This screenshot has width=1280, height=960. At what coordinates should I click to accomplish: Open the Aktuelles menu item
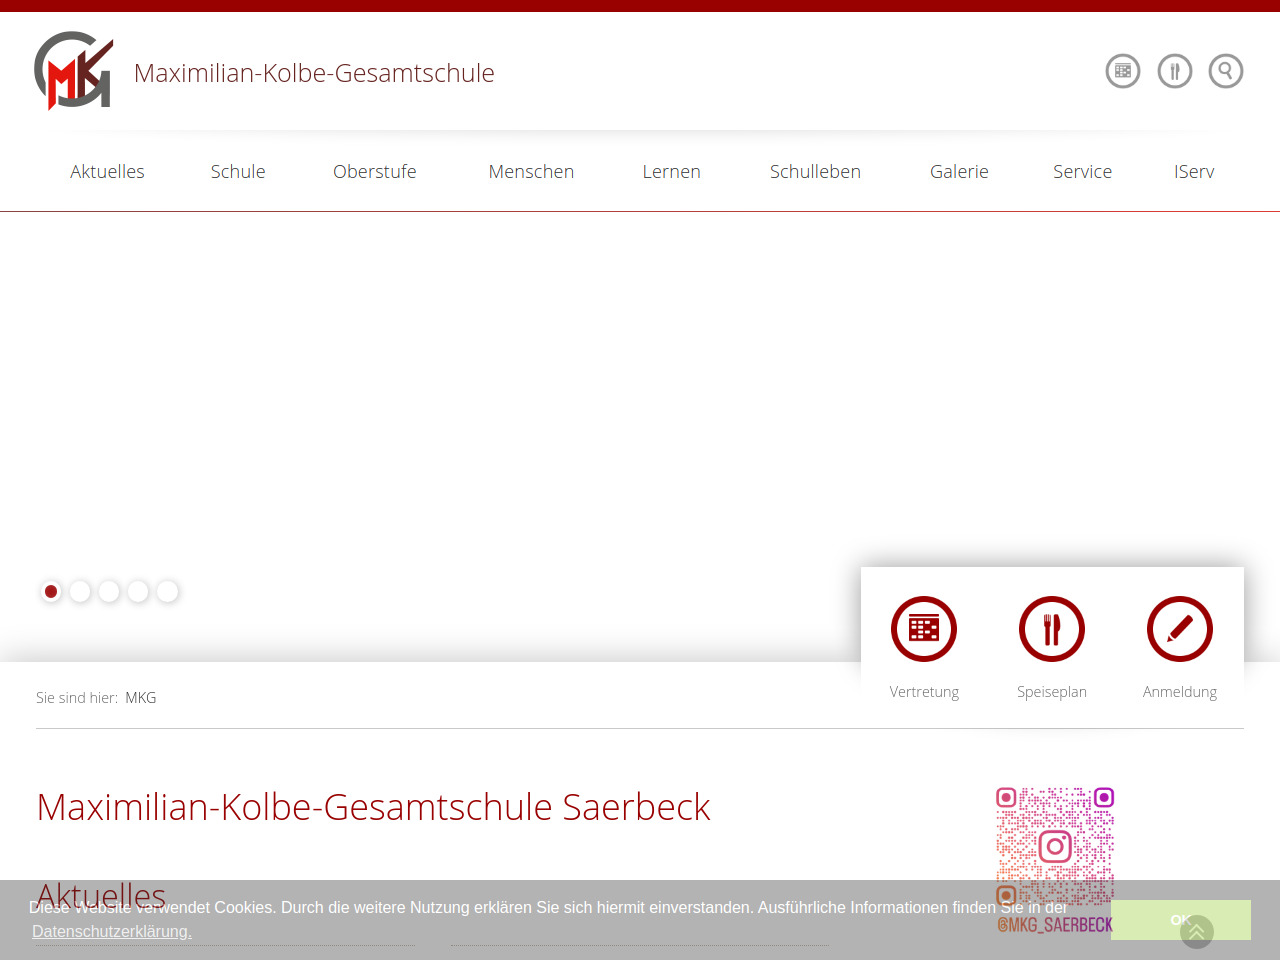point(107,172)
